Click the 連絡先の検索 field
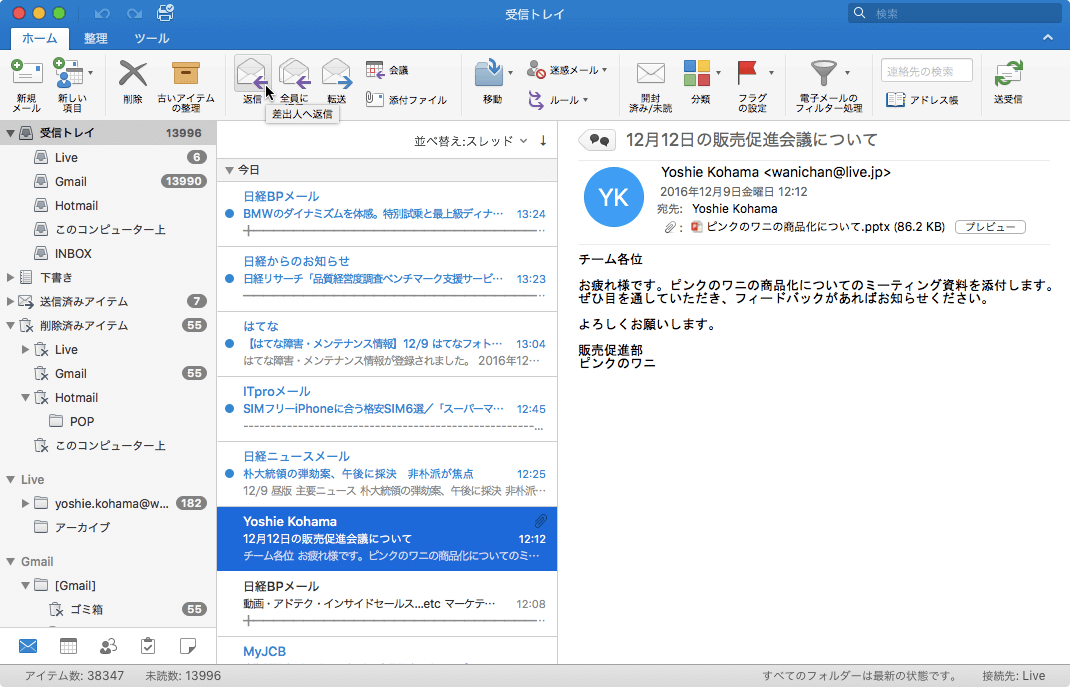The image size is (1070, 687). point(927,71)
